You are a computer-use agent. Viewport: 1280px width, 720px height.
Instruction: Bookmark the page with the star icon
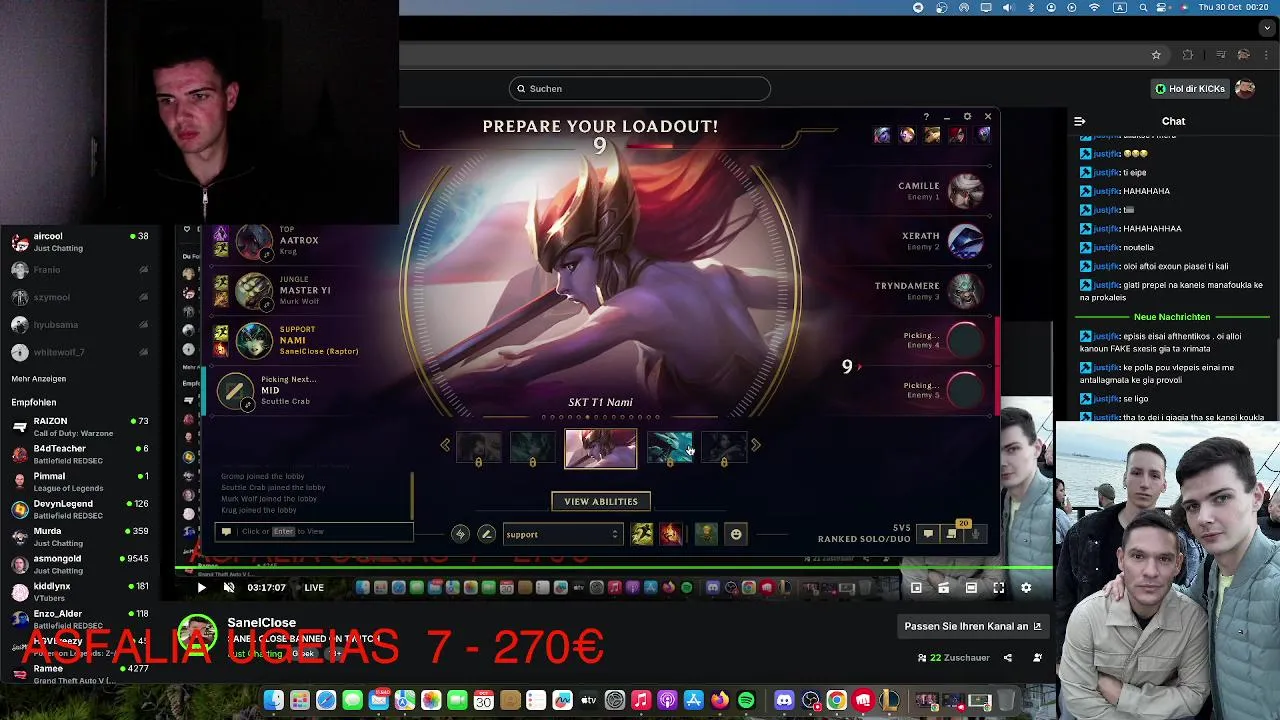pyautogui.click(x=1156, y=55)
